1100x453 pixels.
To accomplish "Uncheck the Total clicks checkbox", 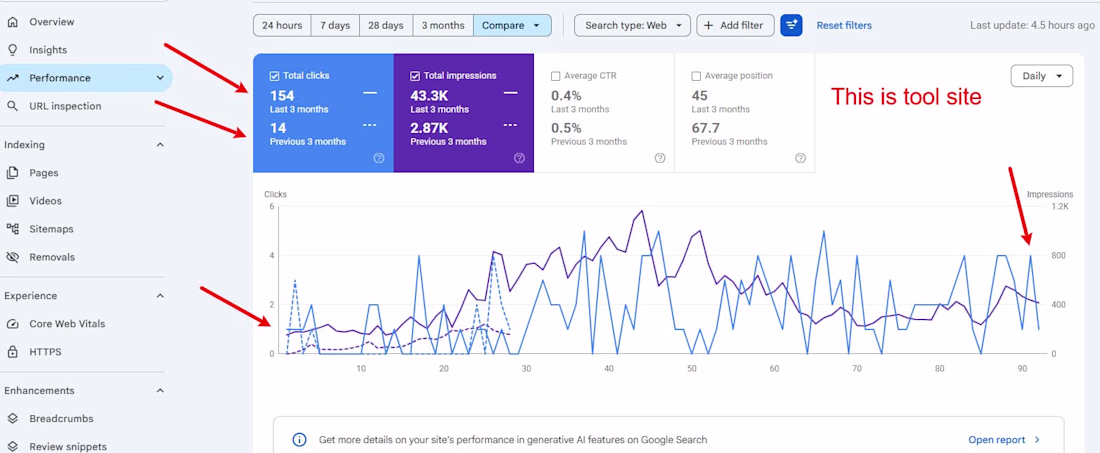I will 274,76.
